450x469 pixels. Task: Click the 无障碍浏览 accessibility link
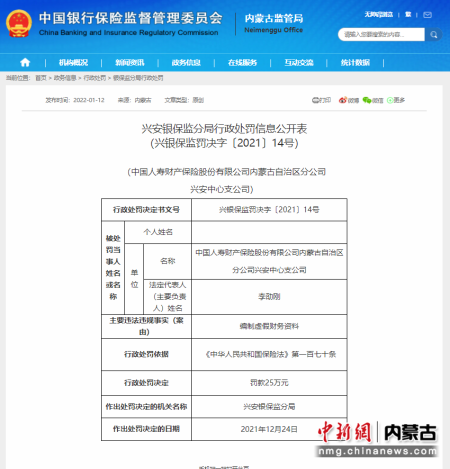pyautogui.click(x=379, y=14)
